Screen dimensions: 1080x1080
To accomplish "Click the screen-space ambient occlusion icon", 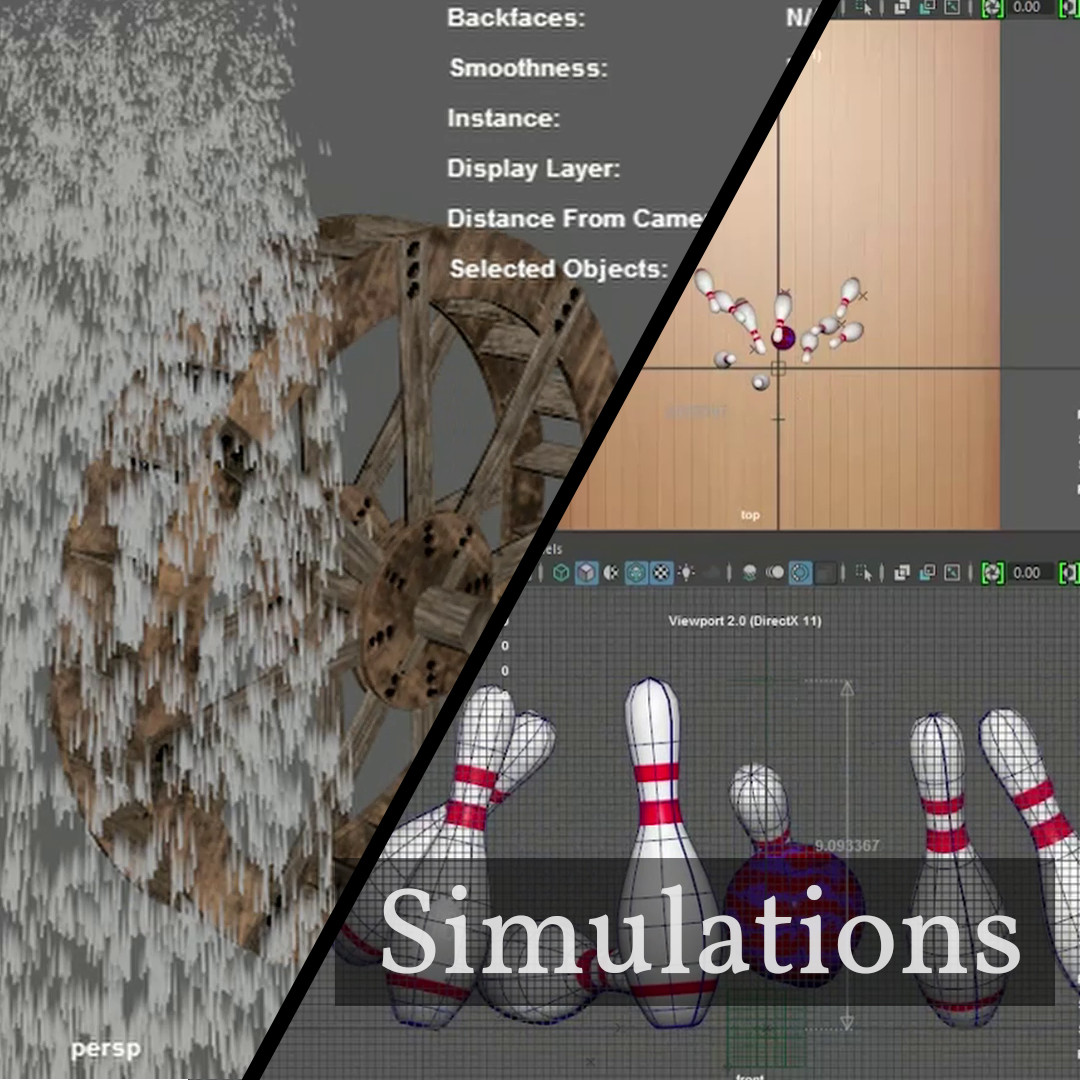I will (749, 572).
